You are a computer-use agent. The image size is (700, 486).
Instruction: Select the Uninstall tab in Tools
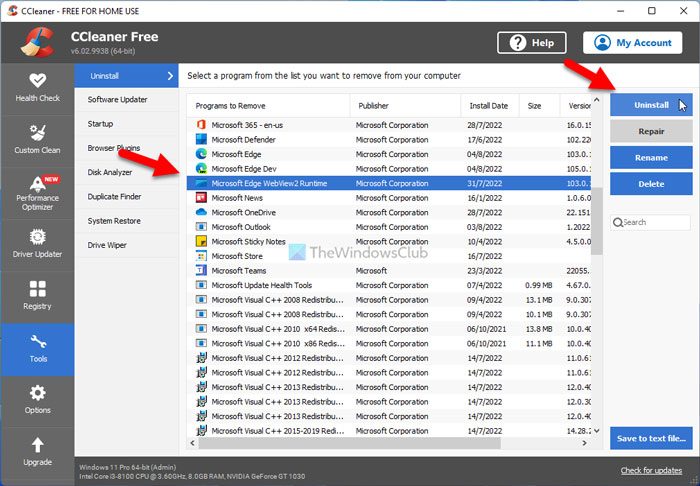click(x=126, y=76)
